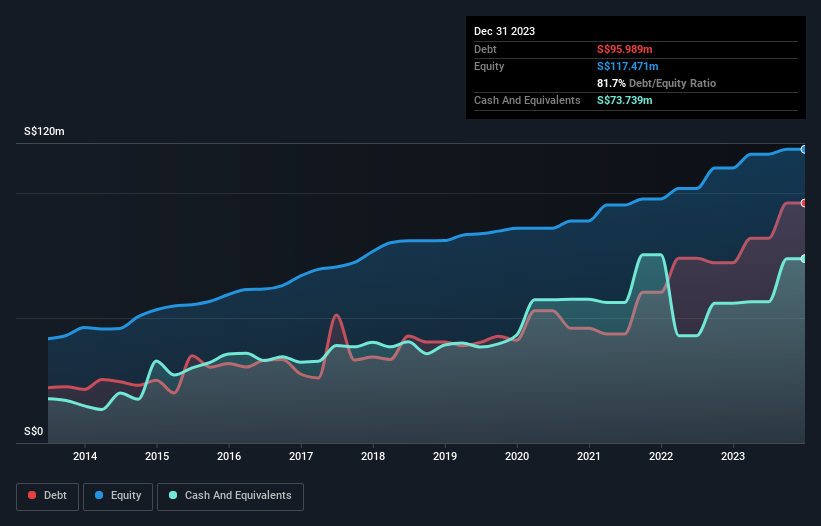Click the tooltip Debt row label
Viewport: 821px width, 526px height.
coord(485,49)
